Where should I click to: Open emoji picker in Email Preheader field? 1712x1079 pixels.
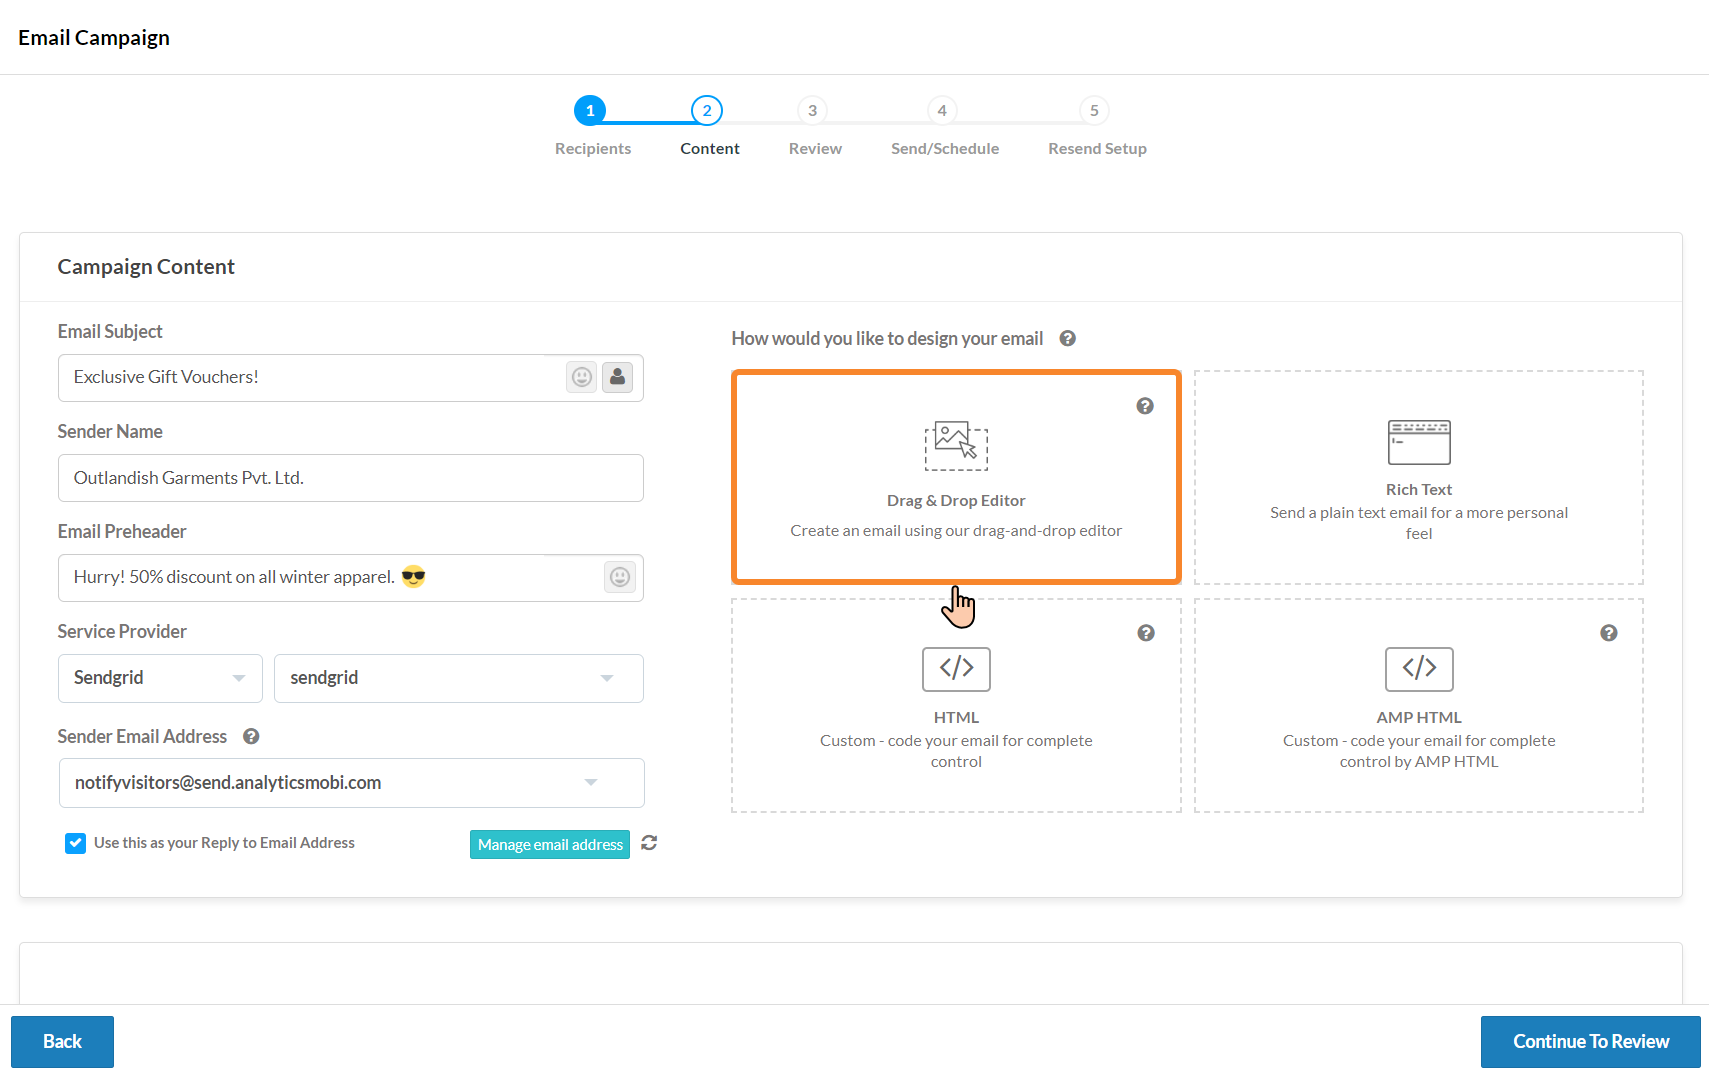[620, 577]
